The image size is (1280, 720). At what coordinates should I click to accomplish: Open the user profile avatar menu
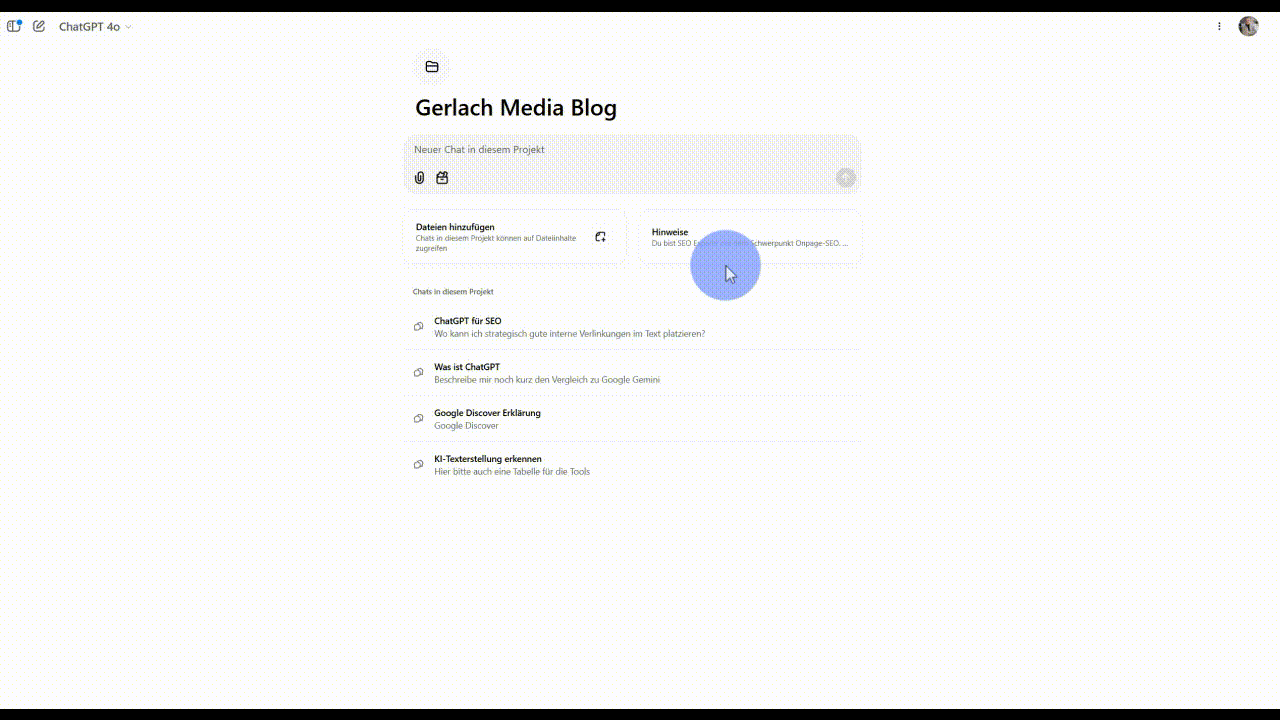[x=1248, y=26]
